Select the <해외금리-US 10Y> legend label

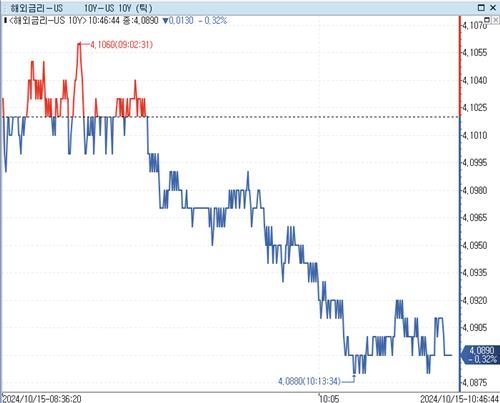pos(47,21)
